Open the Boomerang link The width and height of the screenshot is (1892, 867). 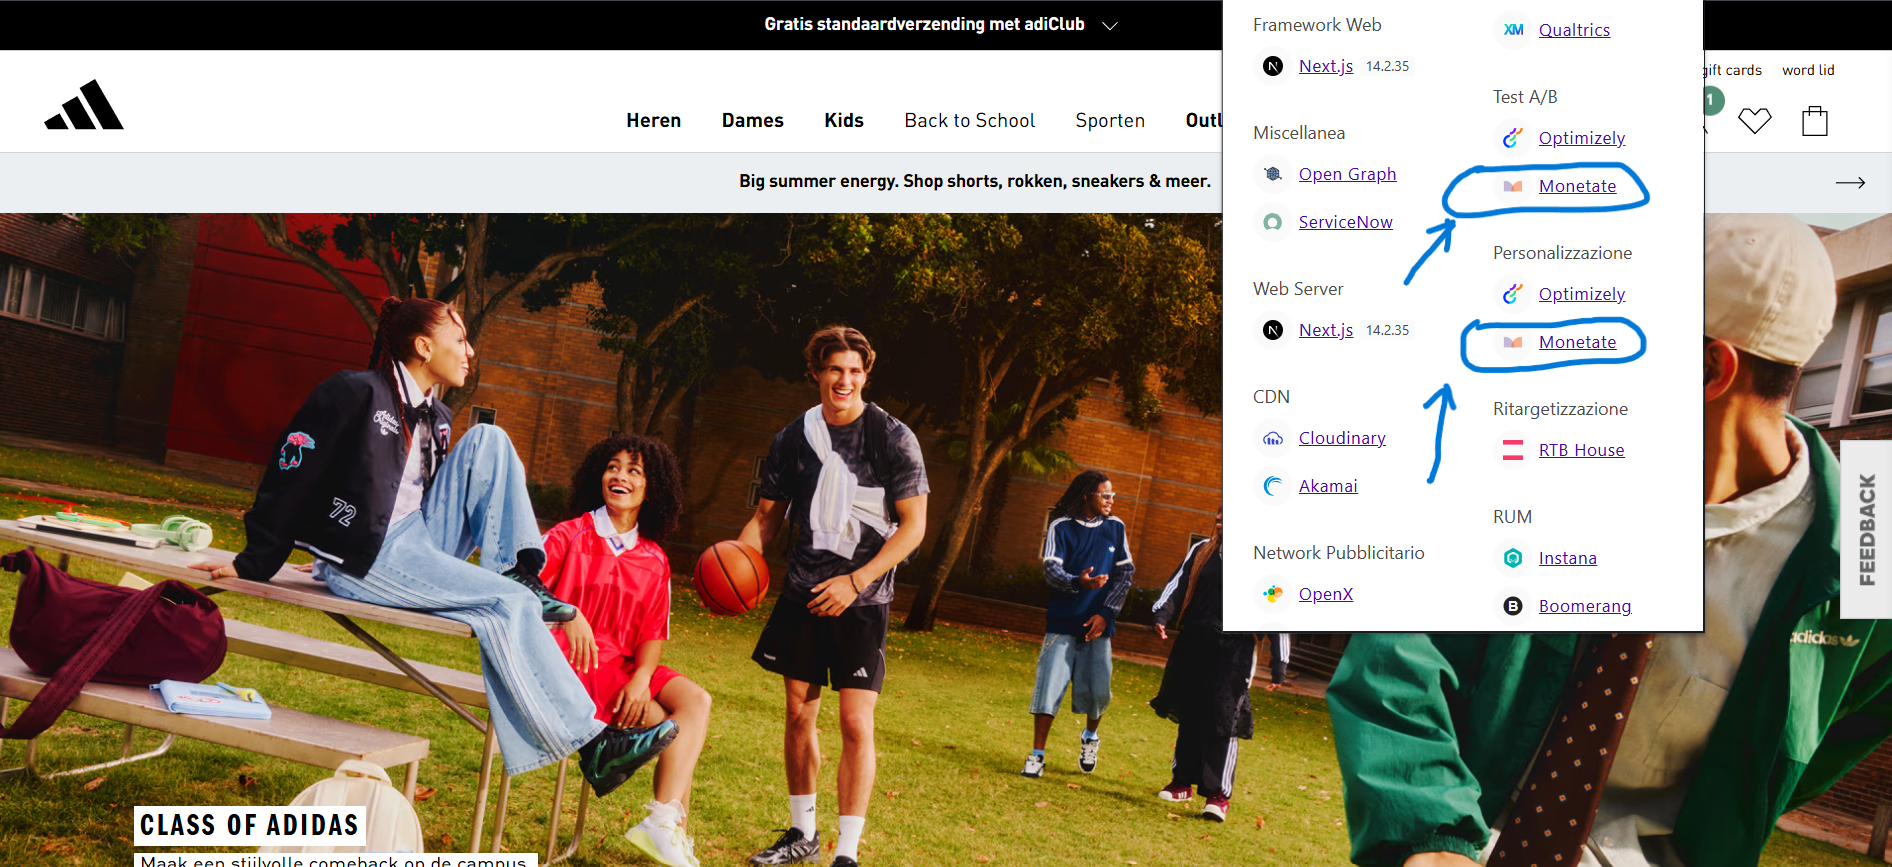(1585, 606)
